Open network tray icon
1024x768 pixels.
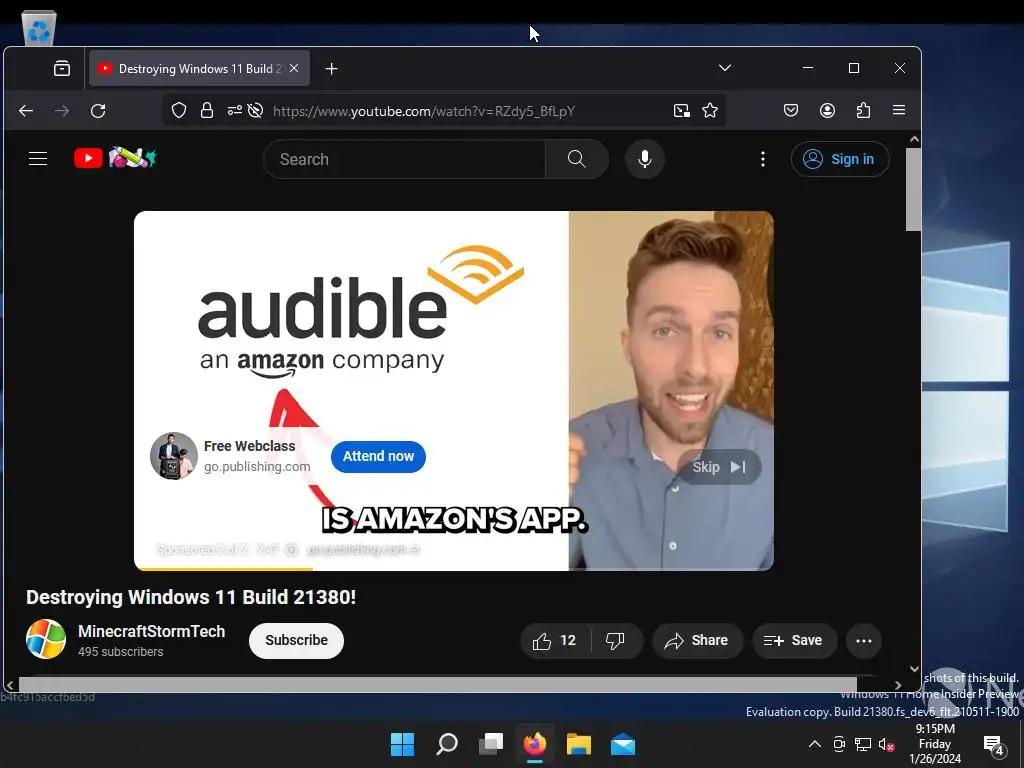[863, 744]
